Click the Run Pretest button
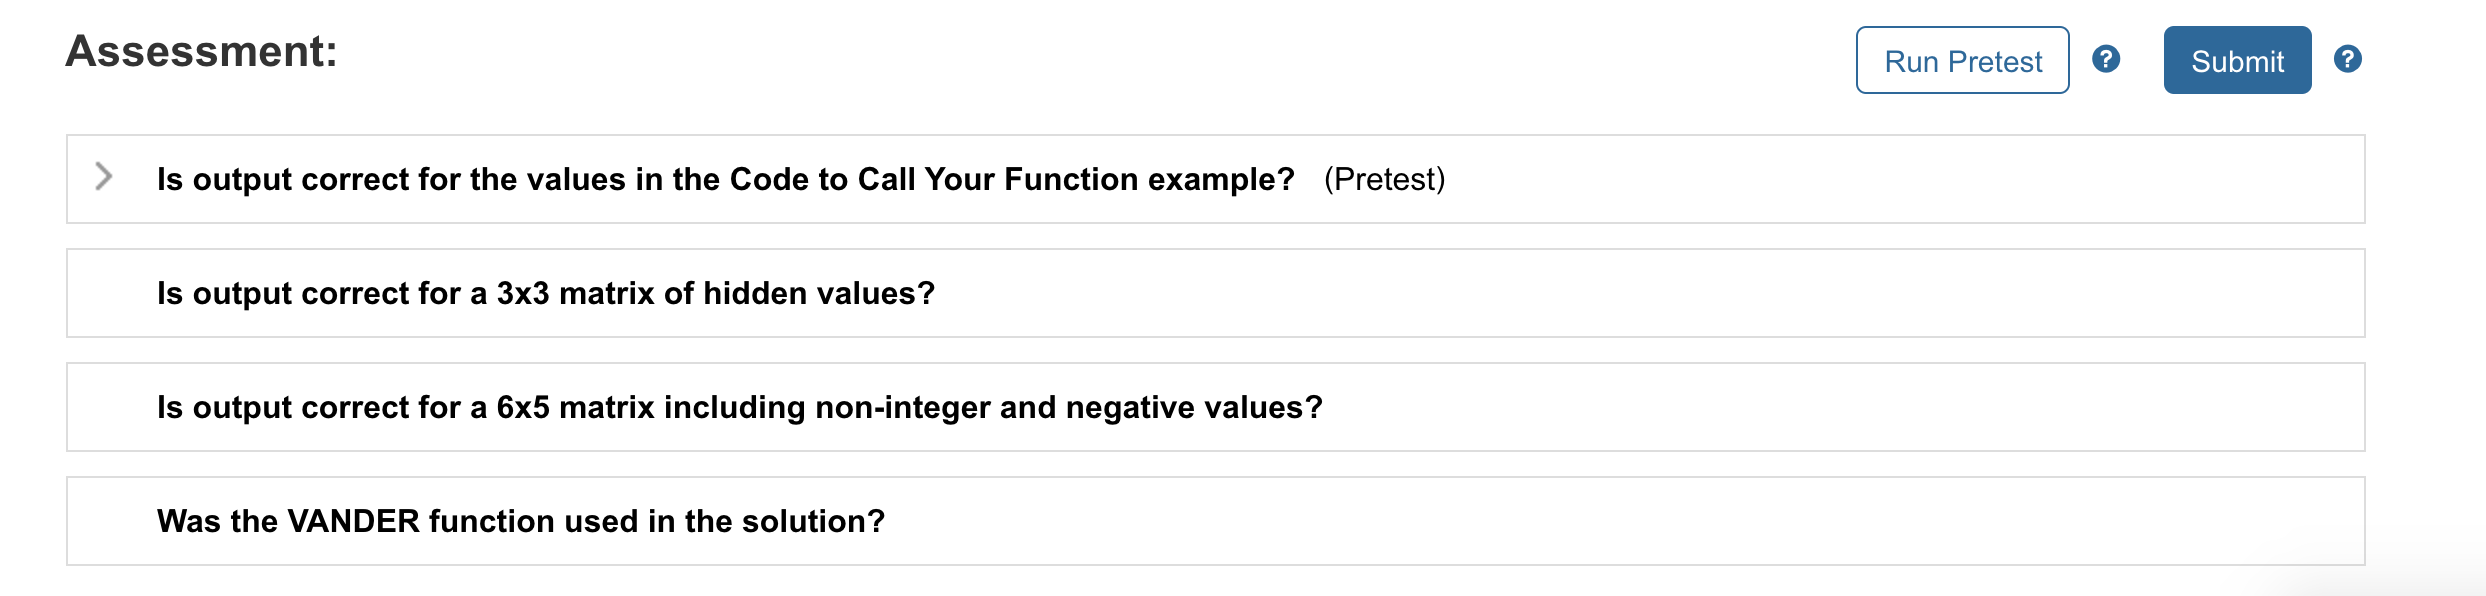 1961,60
